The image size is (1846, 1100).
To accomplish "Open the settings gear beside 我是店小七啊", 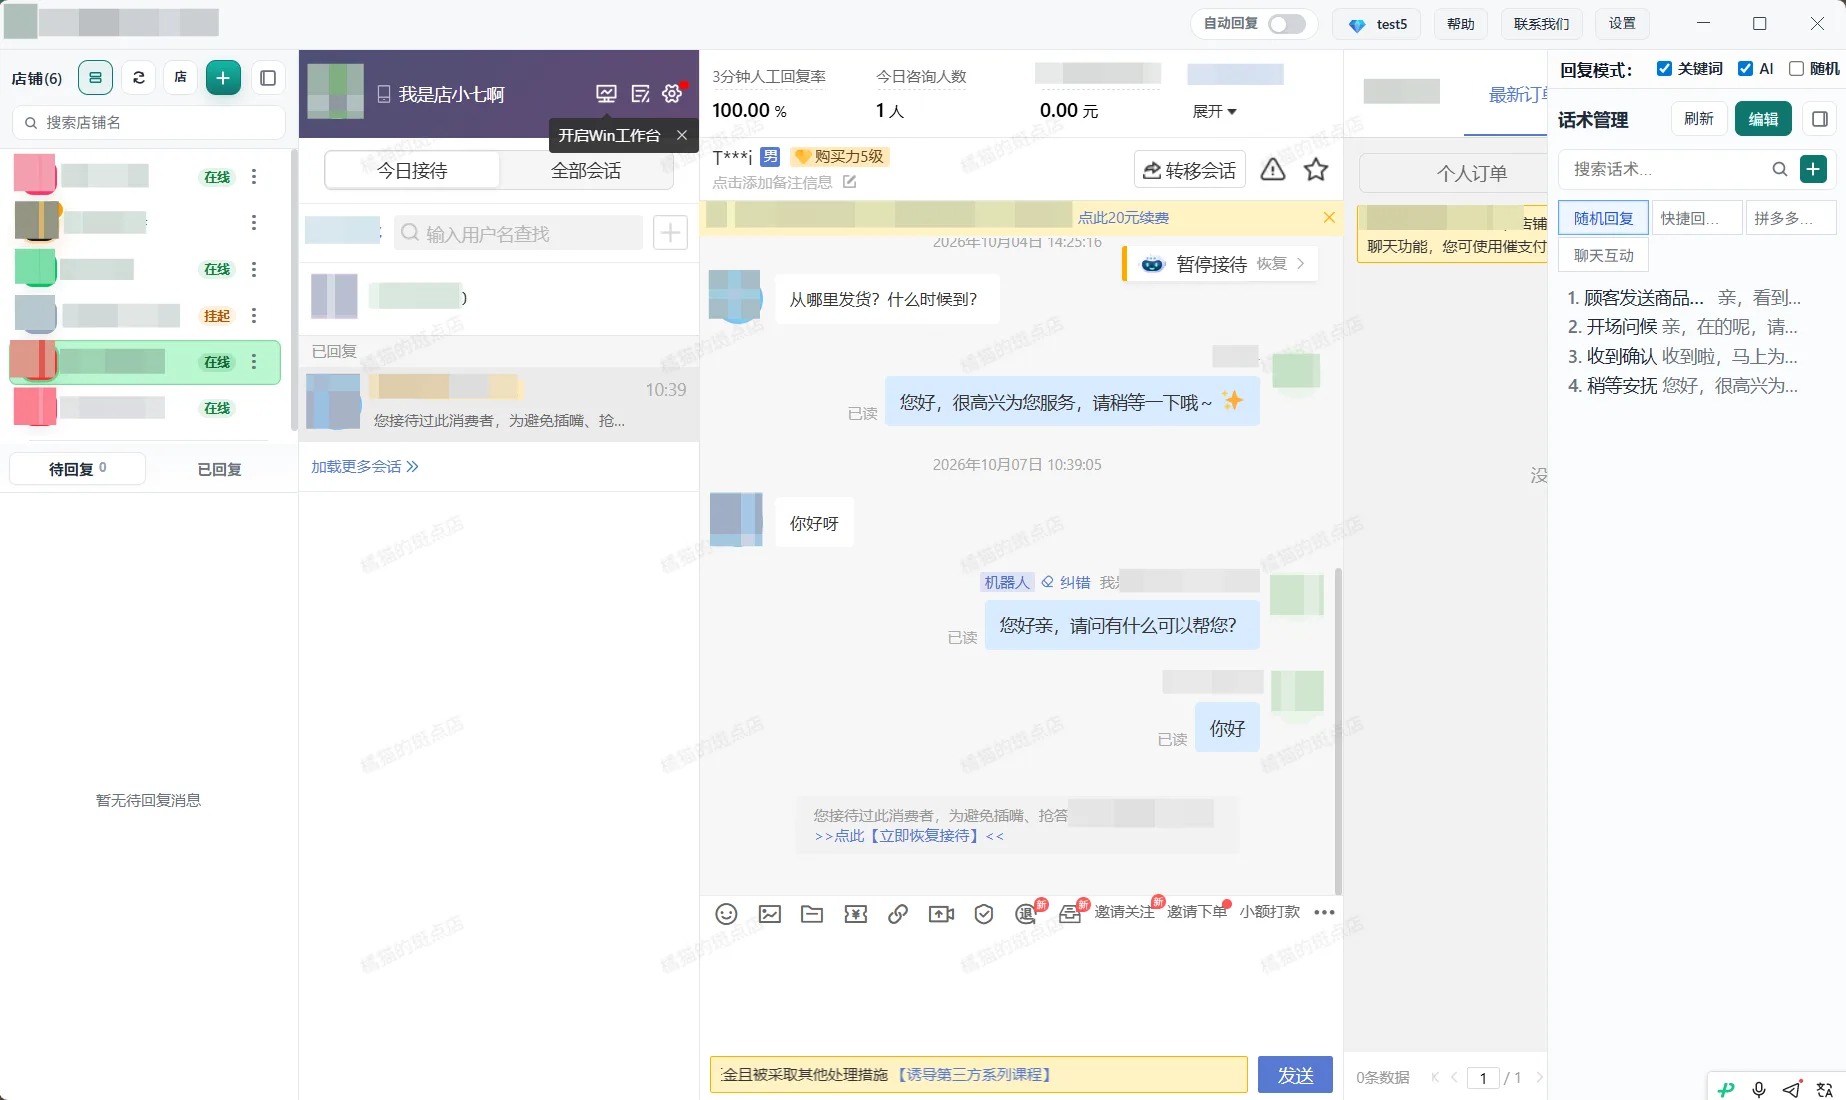I will pyautogui.click(x=672, y=93).
